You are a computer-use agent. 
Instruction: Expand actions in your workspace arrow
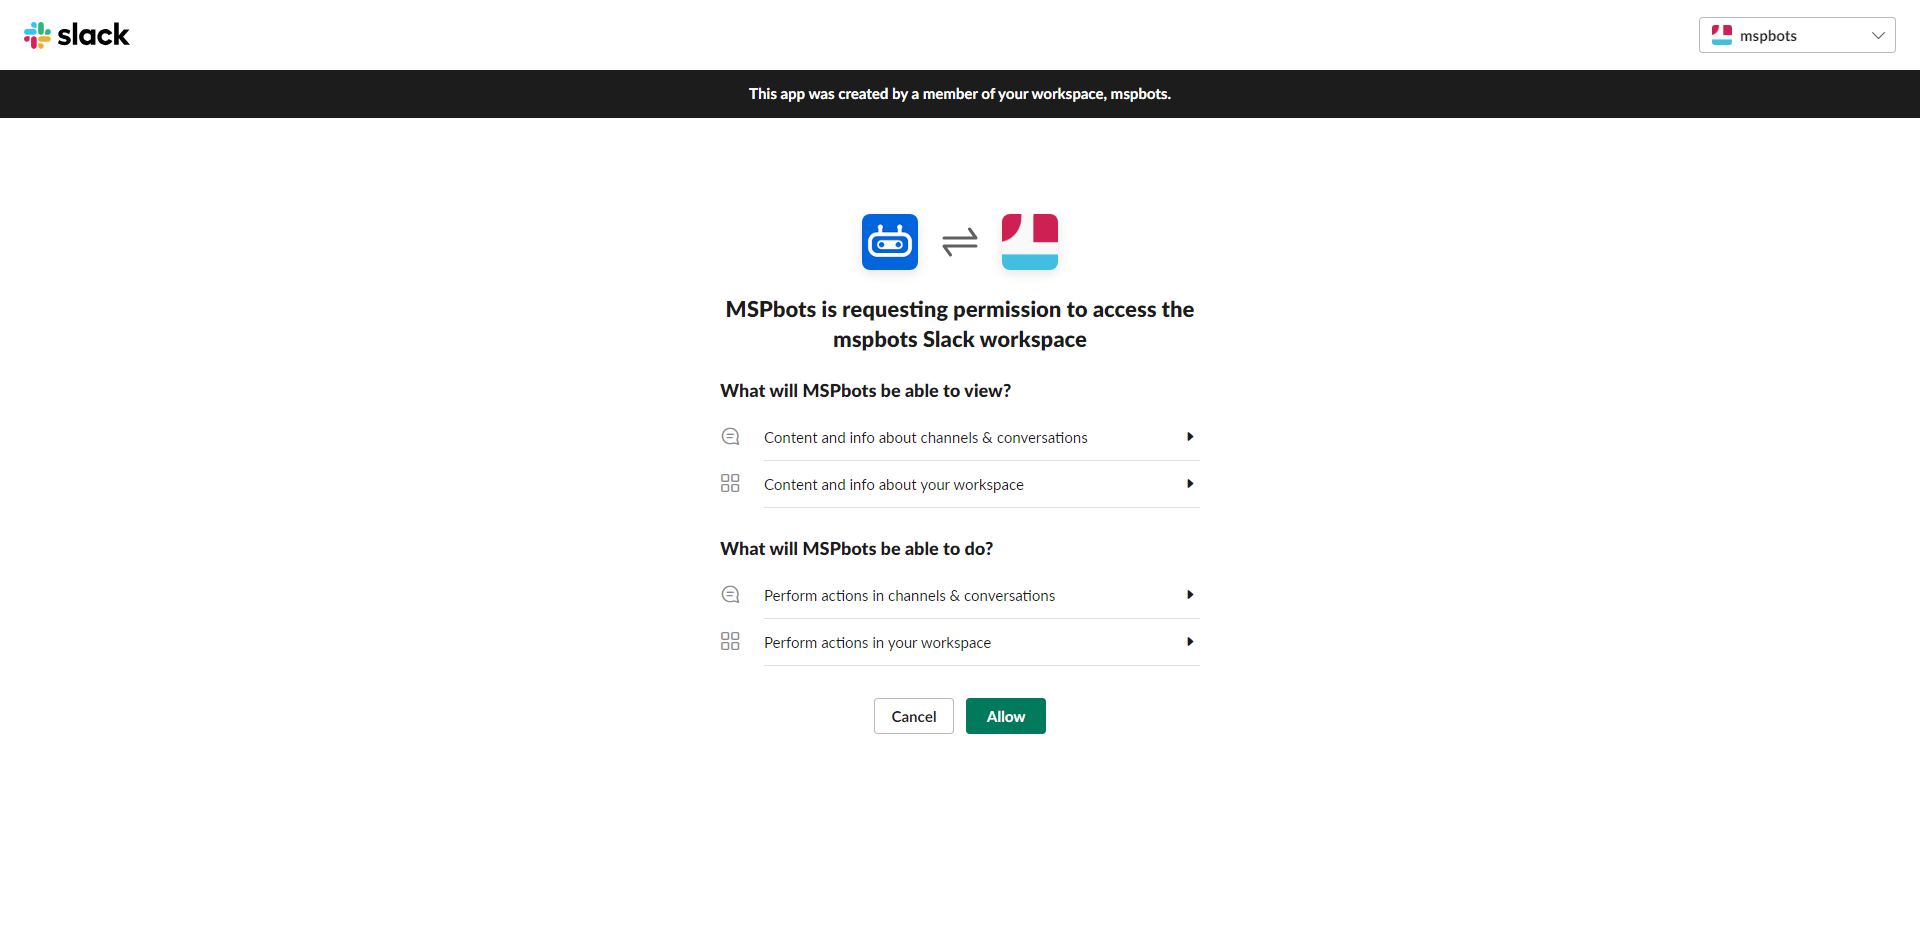[x=1190, y=642]
